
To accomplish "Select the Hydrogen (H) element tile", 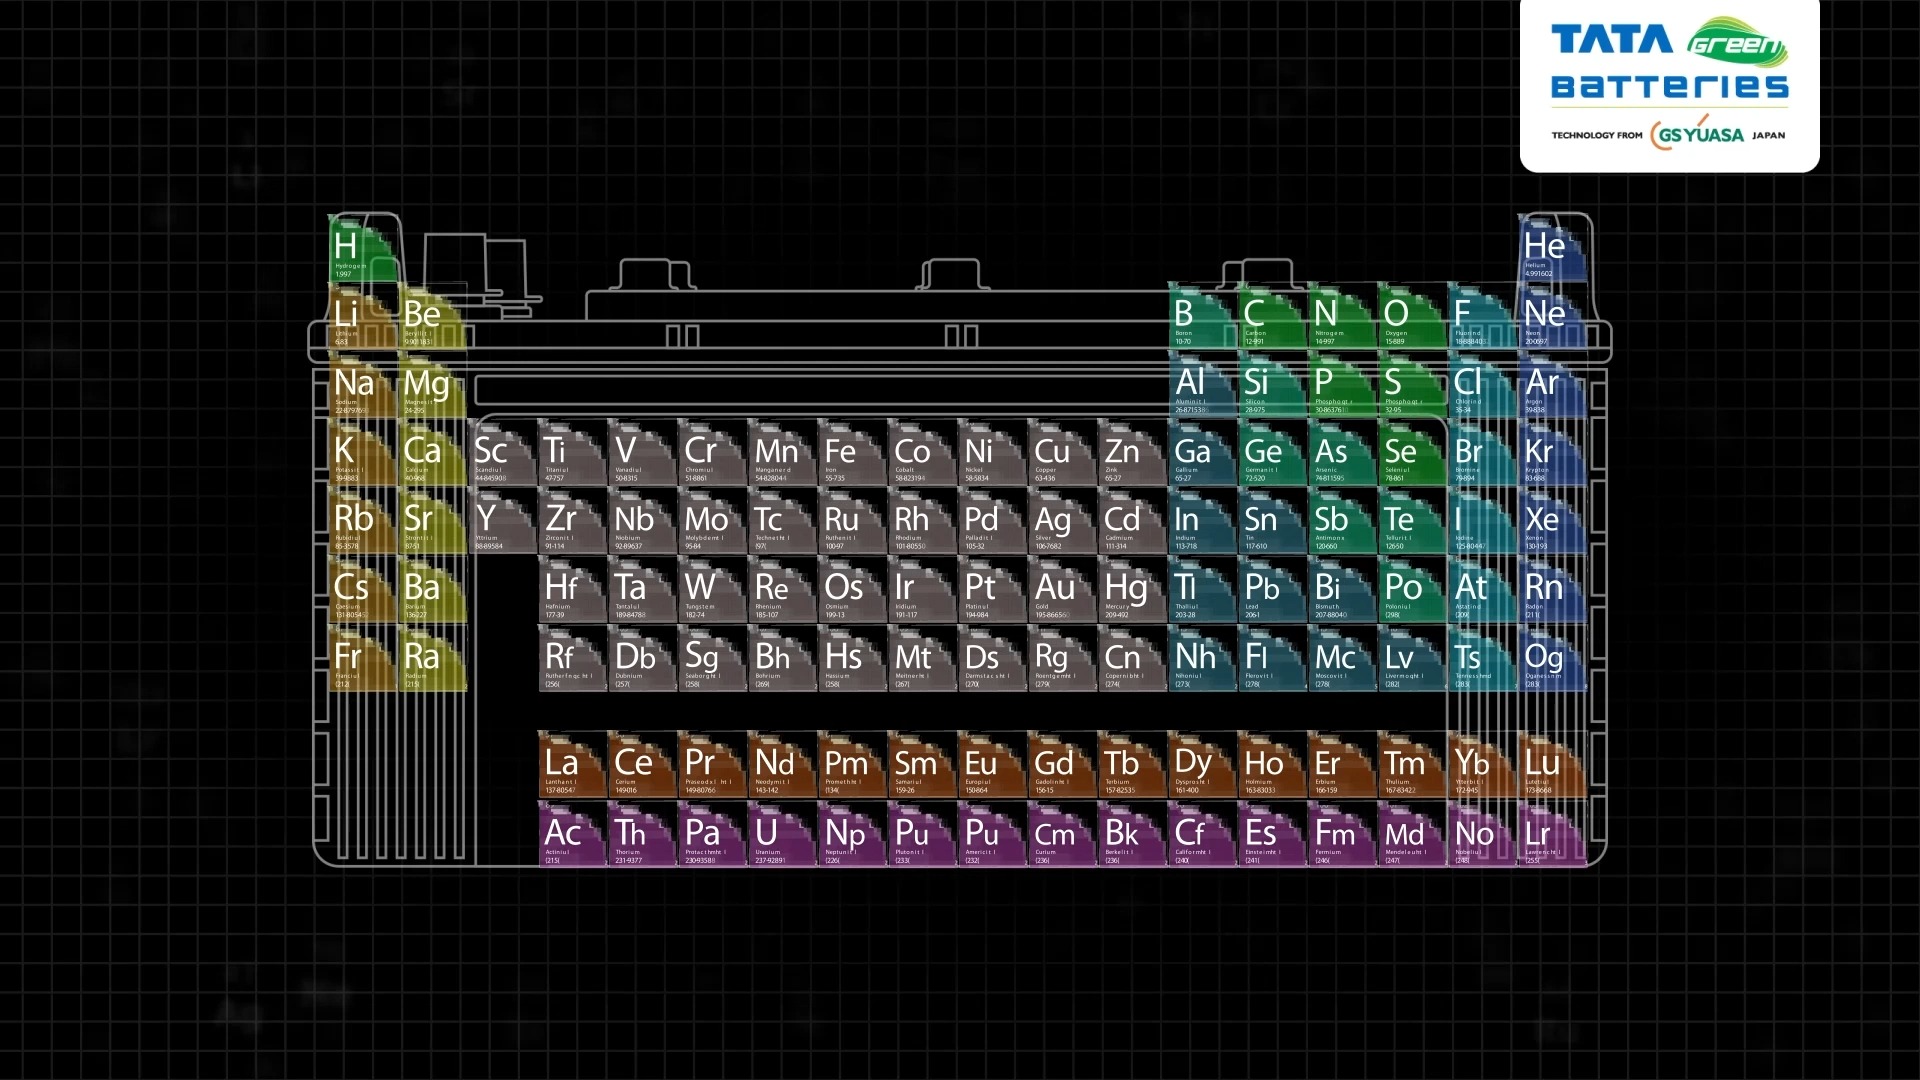I will point(363,249).
